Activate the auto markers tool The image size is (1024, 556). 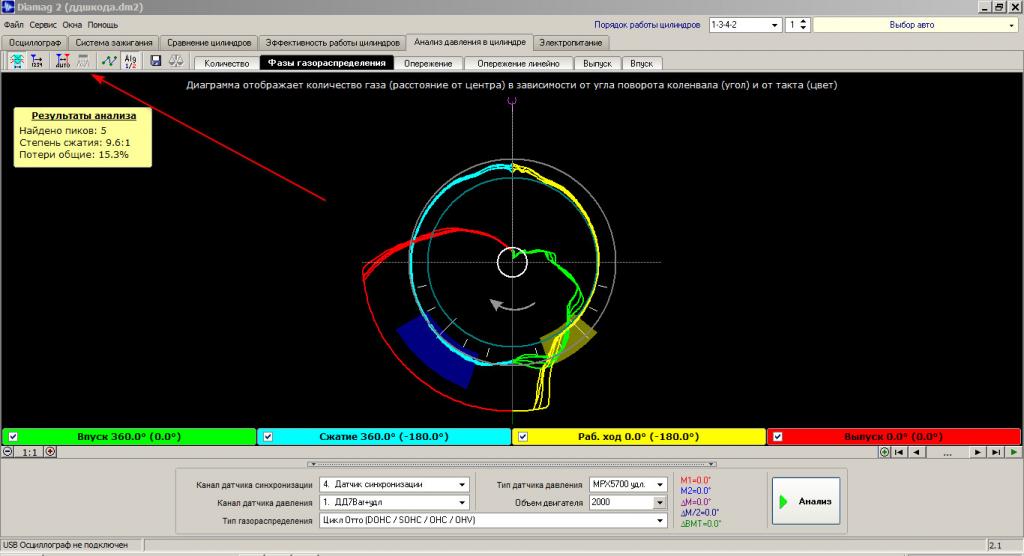click(63, 61)
